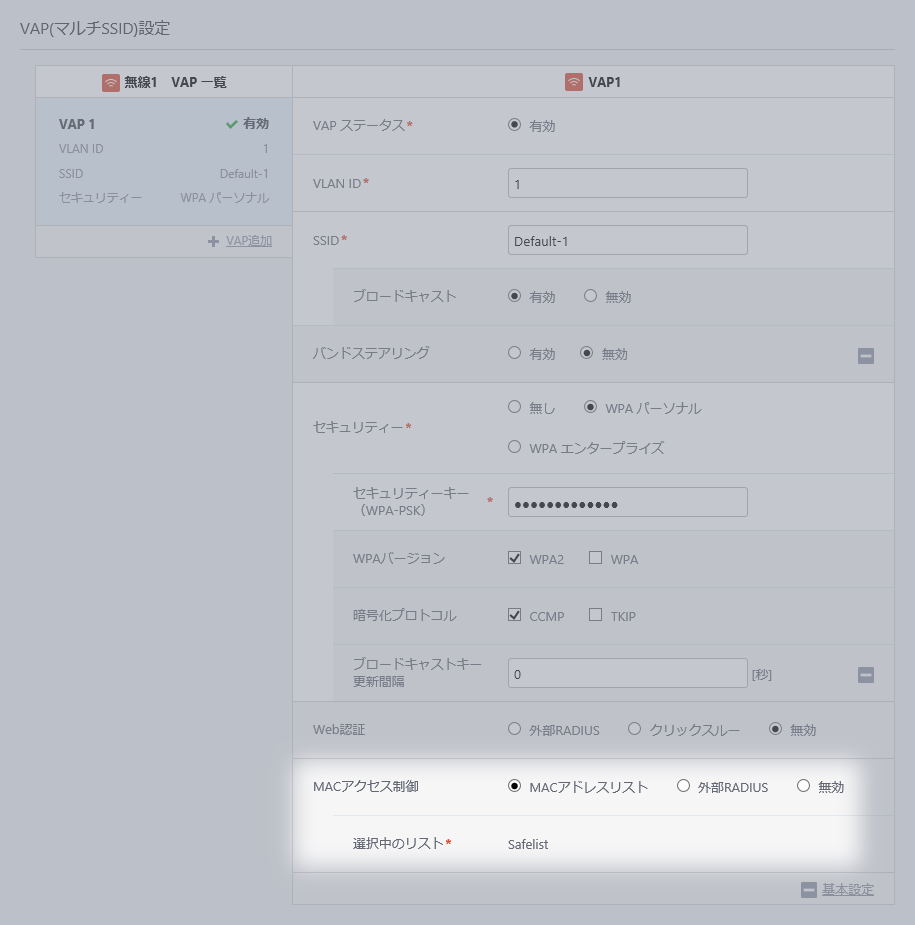Click the plus icon for VAP追加
The image size is (915, 925).
click(213, 241)
